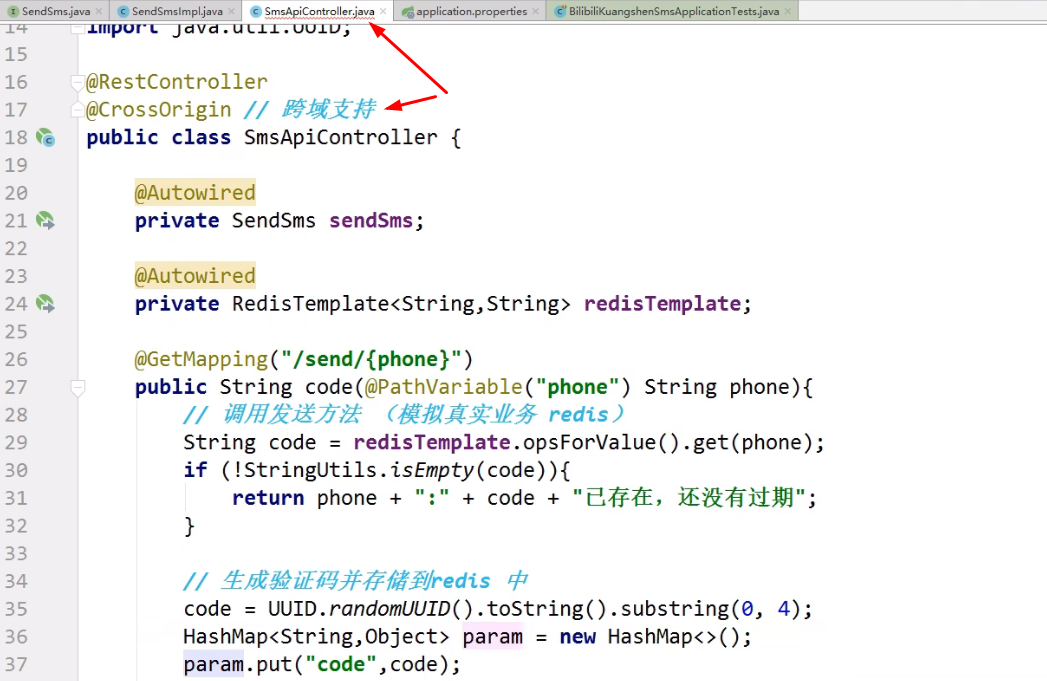The width and height of the screenshot is (1047, 681).
Task: Open the application.properties tab
Action: (471, 11)
